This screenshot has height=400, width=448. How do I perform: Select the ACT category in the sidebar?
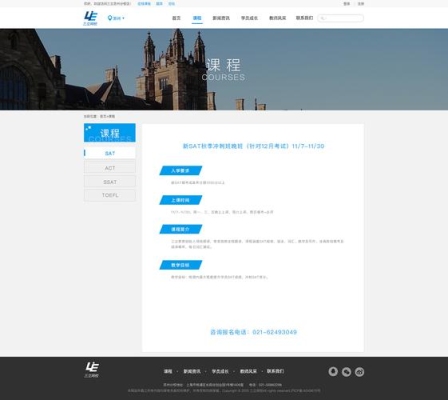click(110, 168)
